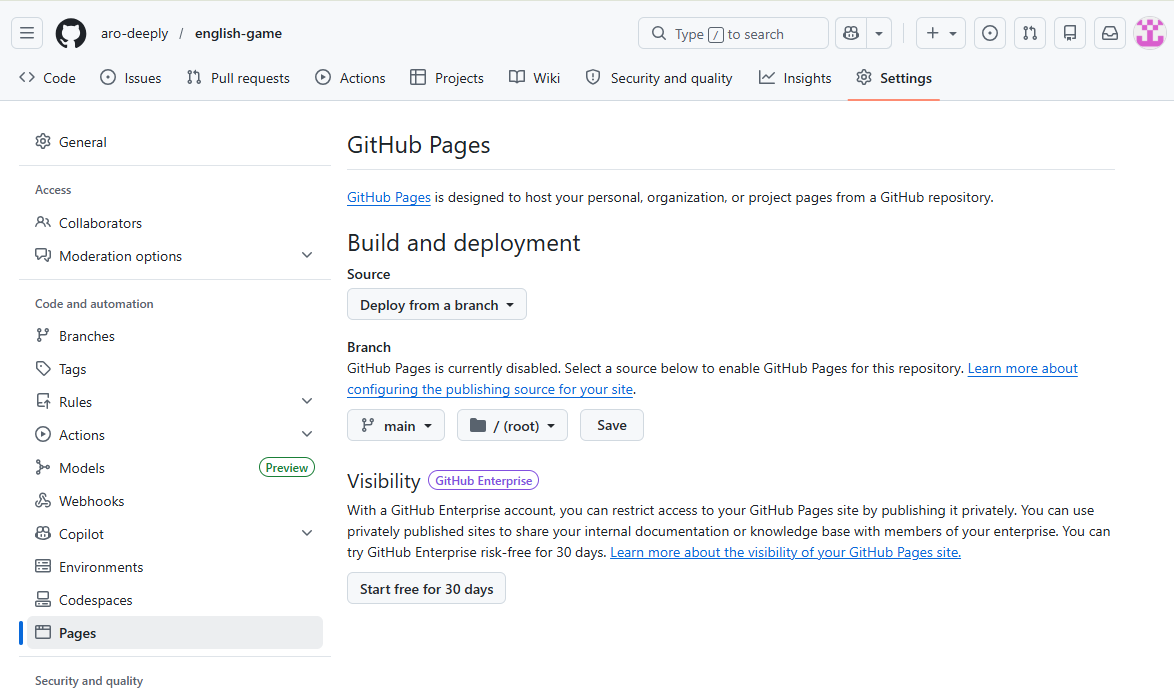Screen dimensions: 1174x691
Task: Click the Moderation options comment icon
Action: pos(43,255)
